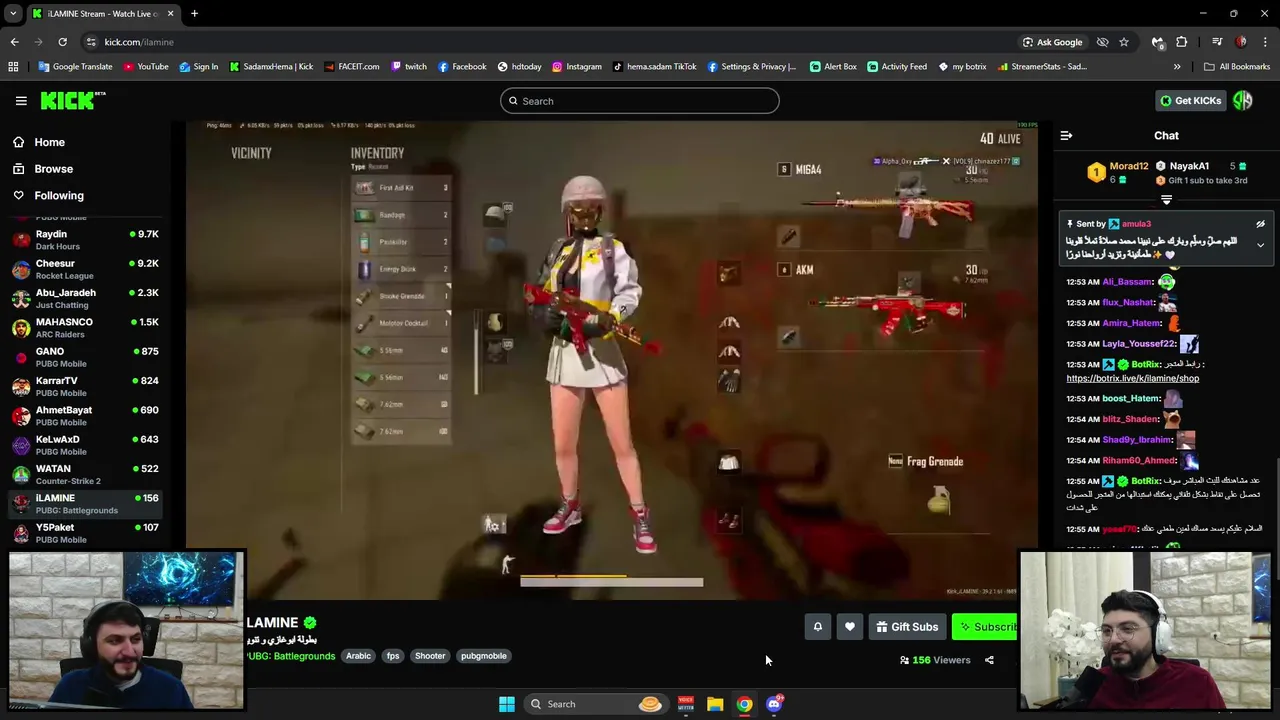Screen dimensions: 1280x720
Task: Open Following in sidebar
Action: [59, 196]
